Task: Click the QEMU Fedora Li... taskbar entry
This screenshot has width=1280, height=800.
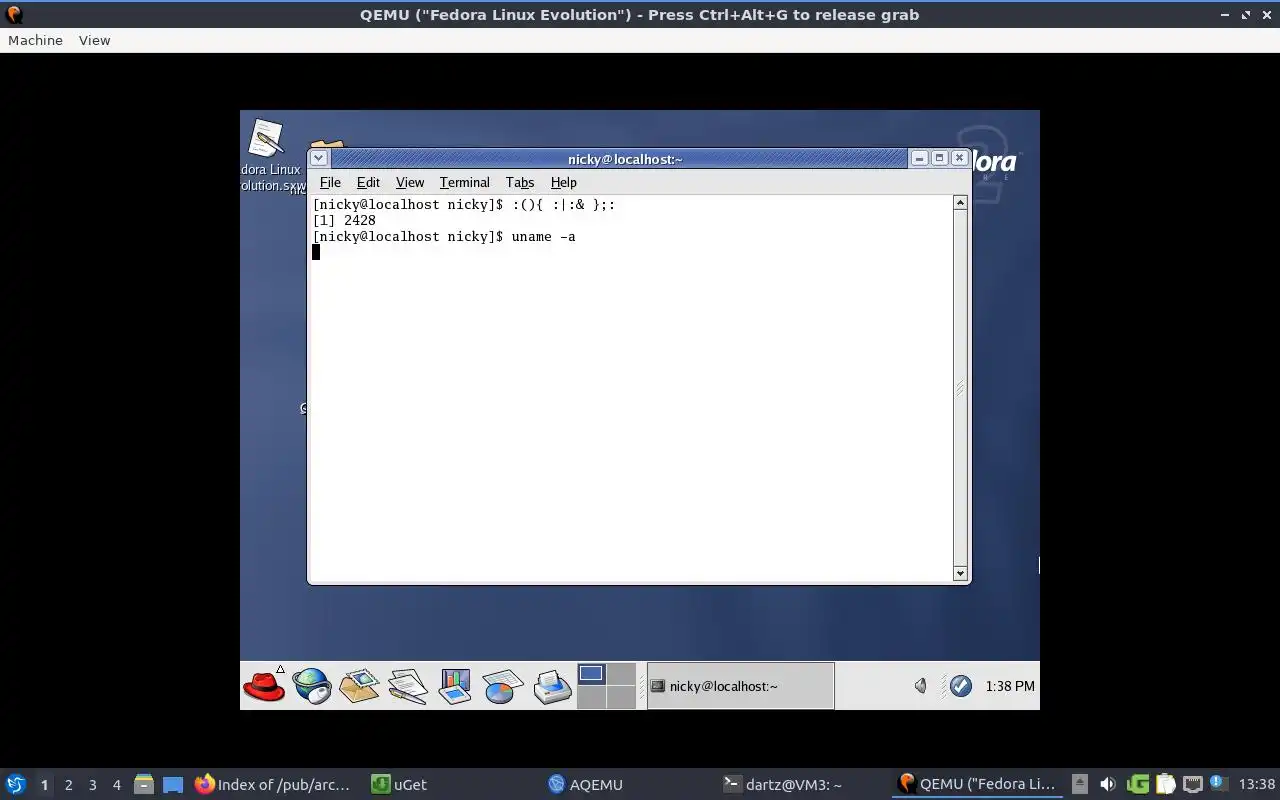Action: point(977,784)
